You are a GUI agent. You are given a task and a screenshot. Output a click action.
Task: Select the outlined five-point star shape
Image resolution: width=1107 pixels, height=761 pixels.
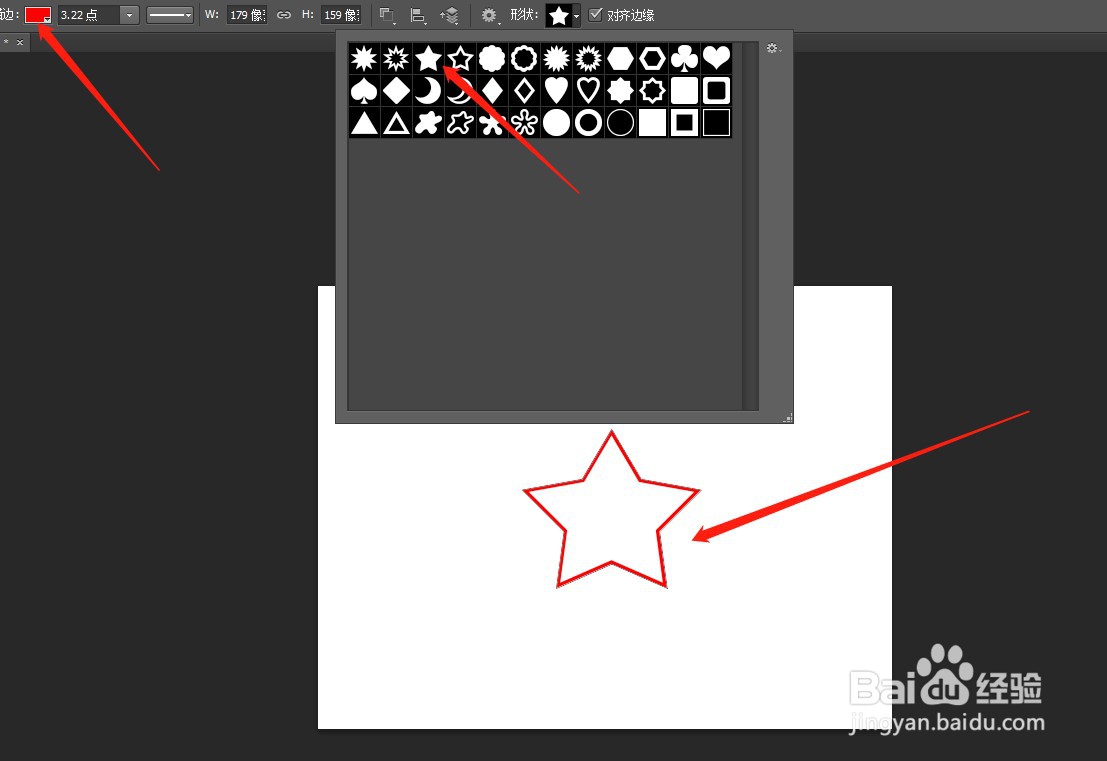tap(460, 59)
